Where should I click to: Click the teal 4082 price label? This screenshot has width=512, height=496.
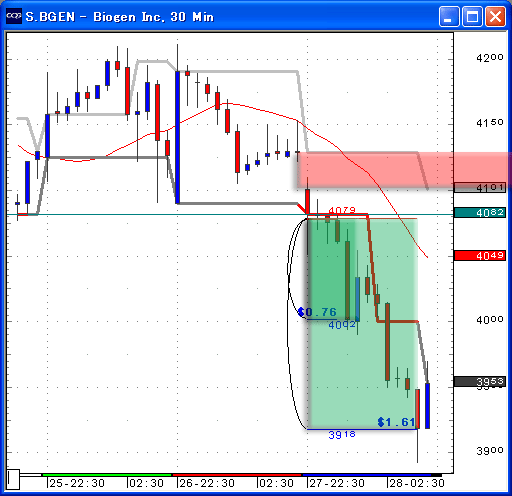click(x=480, y=212)
